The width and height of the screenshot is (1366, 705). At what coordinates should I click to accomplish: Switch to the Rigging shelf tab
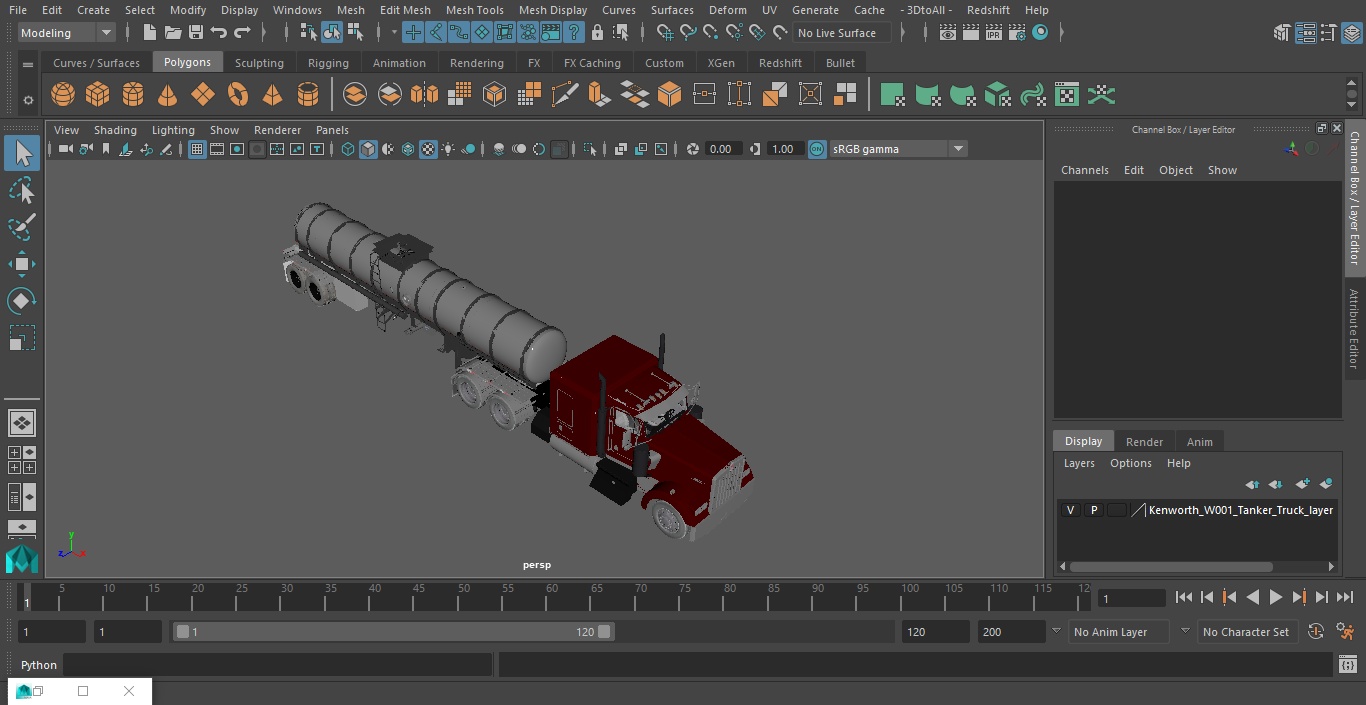(328, 63)
